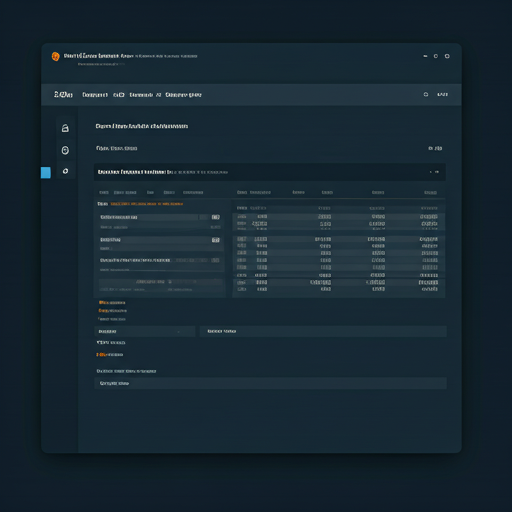Open the padlock icon in the left sidebar

(x=65, y=128)
